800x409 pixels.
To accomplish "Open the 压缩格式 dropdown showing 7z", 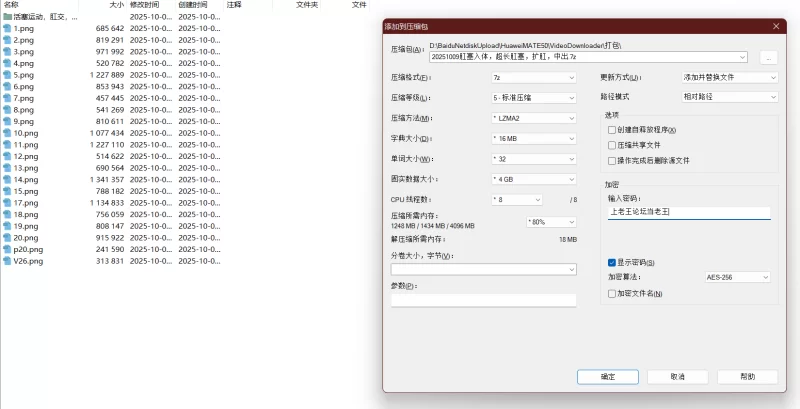I will pyautogui.click(x=534, y=78).
